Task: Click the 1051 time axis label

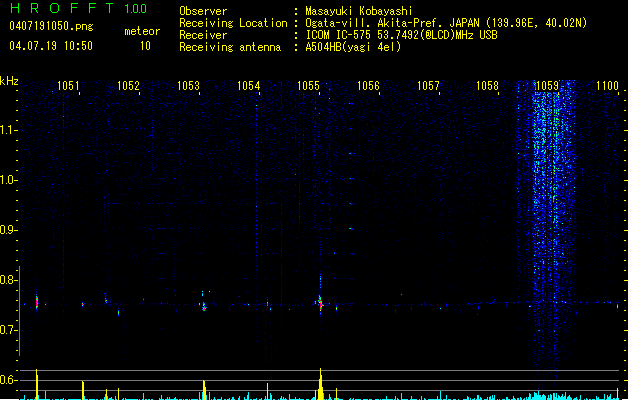Action: (x=68, y=86)
